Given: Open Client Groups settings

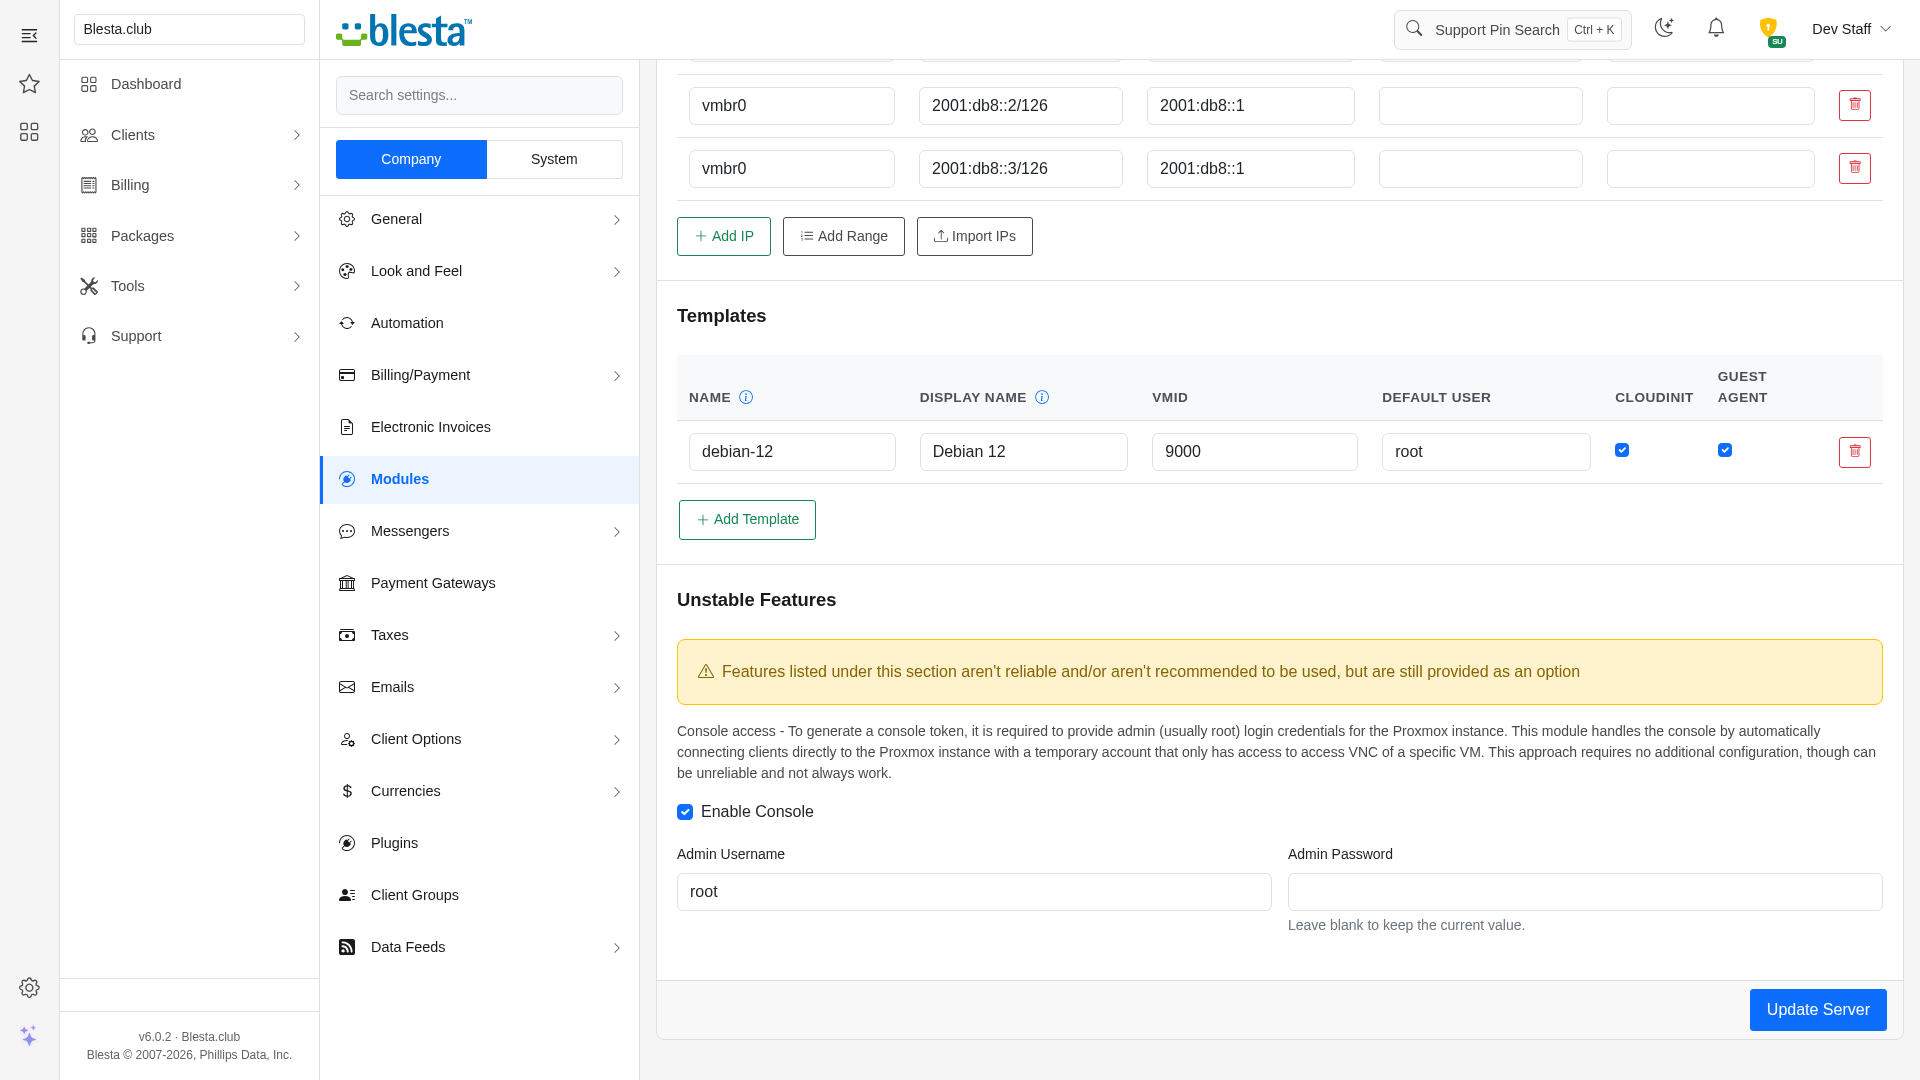Looking at the screenshot, I should coord(480,895).
